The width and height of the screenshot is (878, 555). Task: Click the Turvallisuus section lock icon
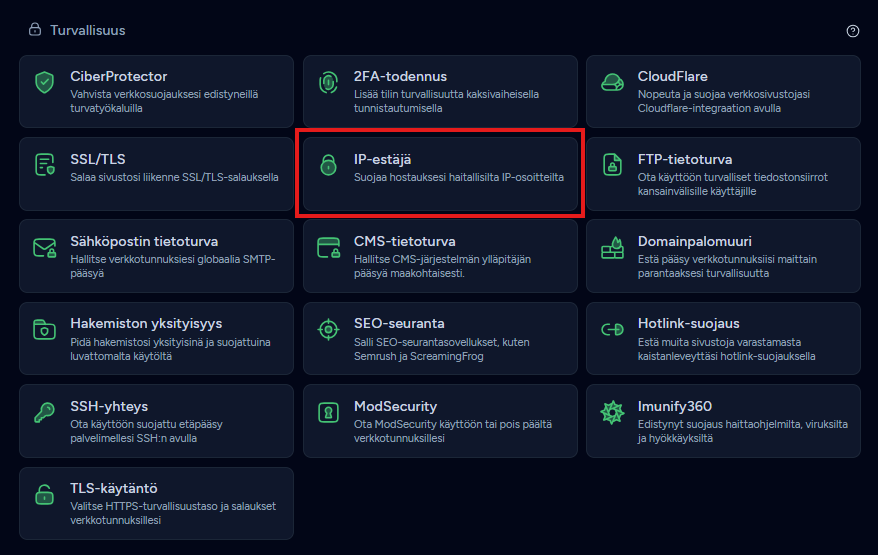click(x=35, y=29)
